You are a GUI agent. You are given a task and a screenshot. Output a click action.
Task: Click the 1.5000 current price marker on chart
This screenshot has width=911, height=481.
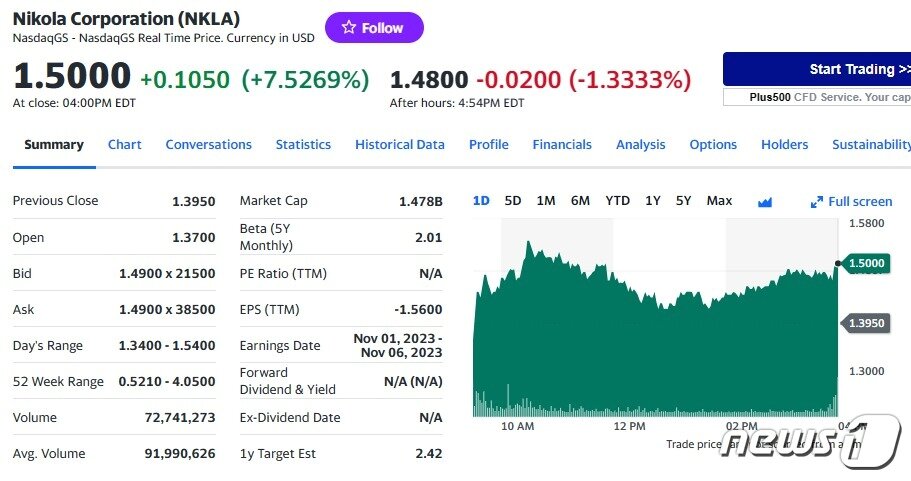point(866,263)
